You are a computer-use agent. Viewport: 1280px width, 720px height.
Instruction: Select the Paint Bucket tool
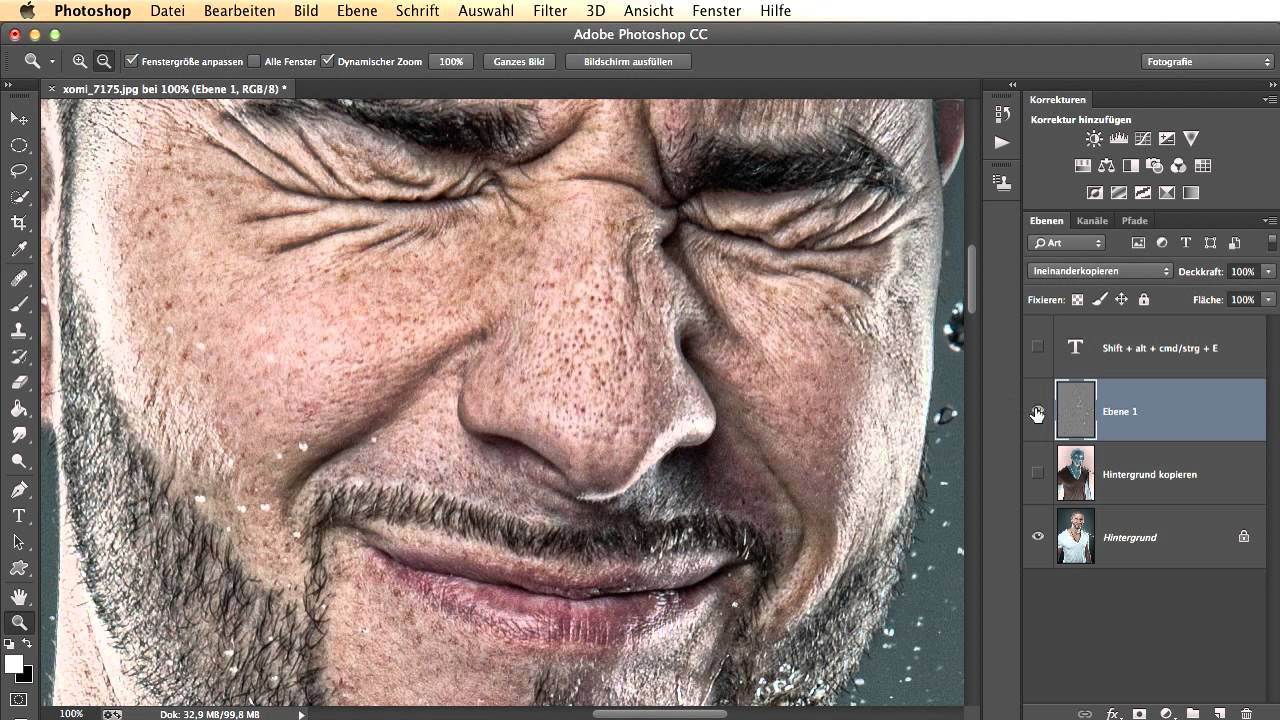click(x=18, y=408)
